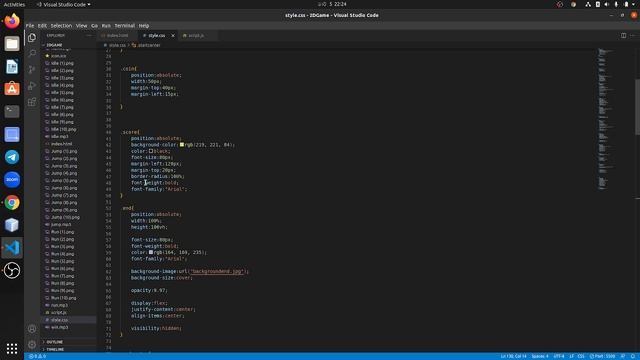Open index.html in the Explorer file tree
The width and height of the screenshot is (640, 360).
coord(62,144)
